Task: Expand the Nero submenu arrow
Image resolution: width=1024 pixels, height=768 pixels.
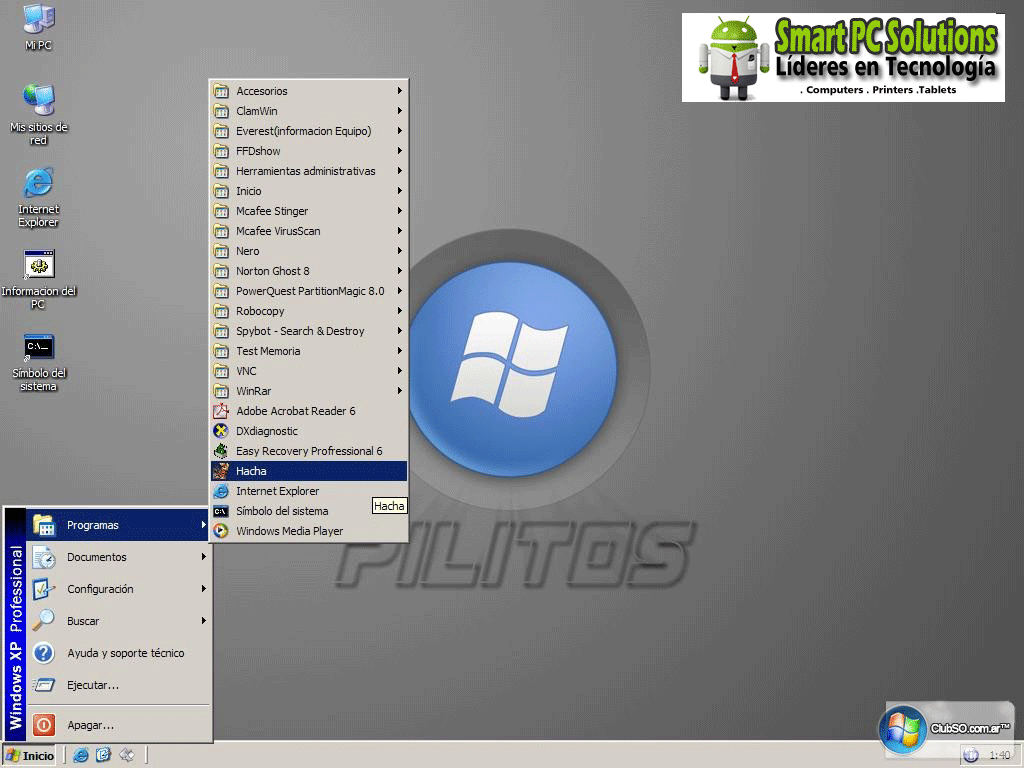Action: click(399, 251)
